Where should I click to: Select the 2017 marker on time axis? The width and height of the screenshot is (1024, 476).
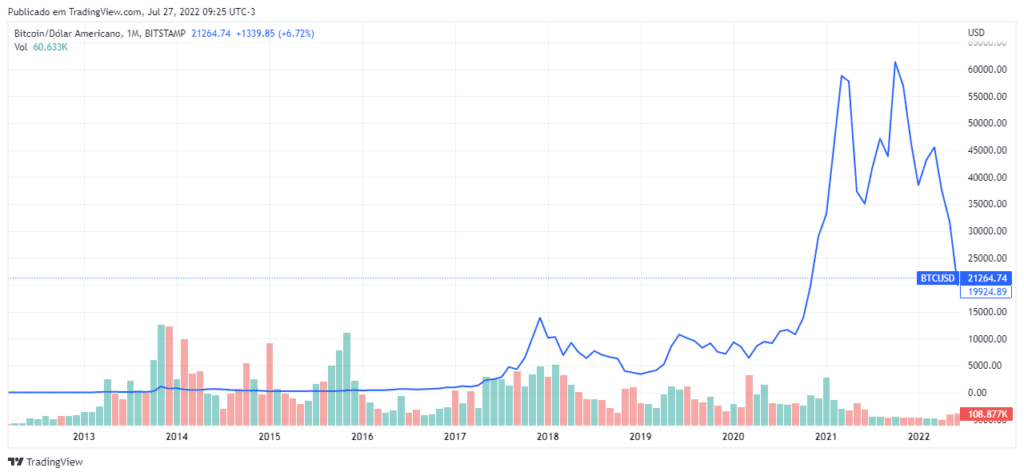[455, 437]
